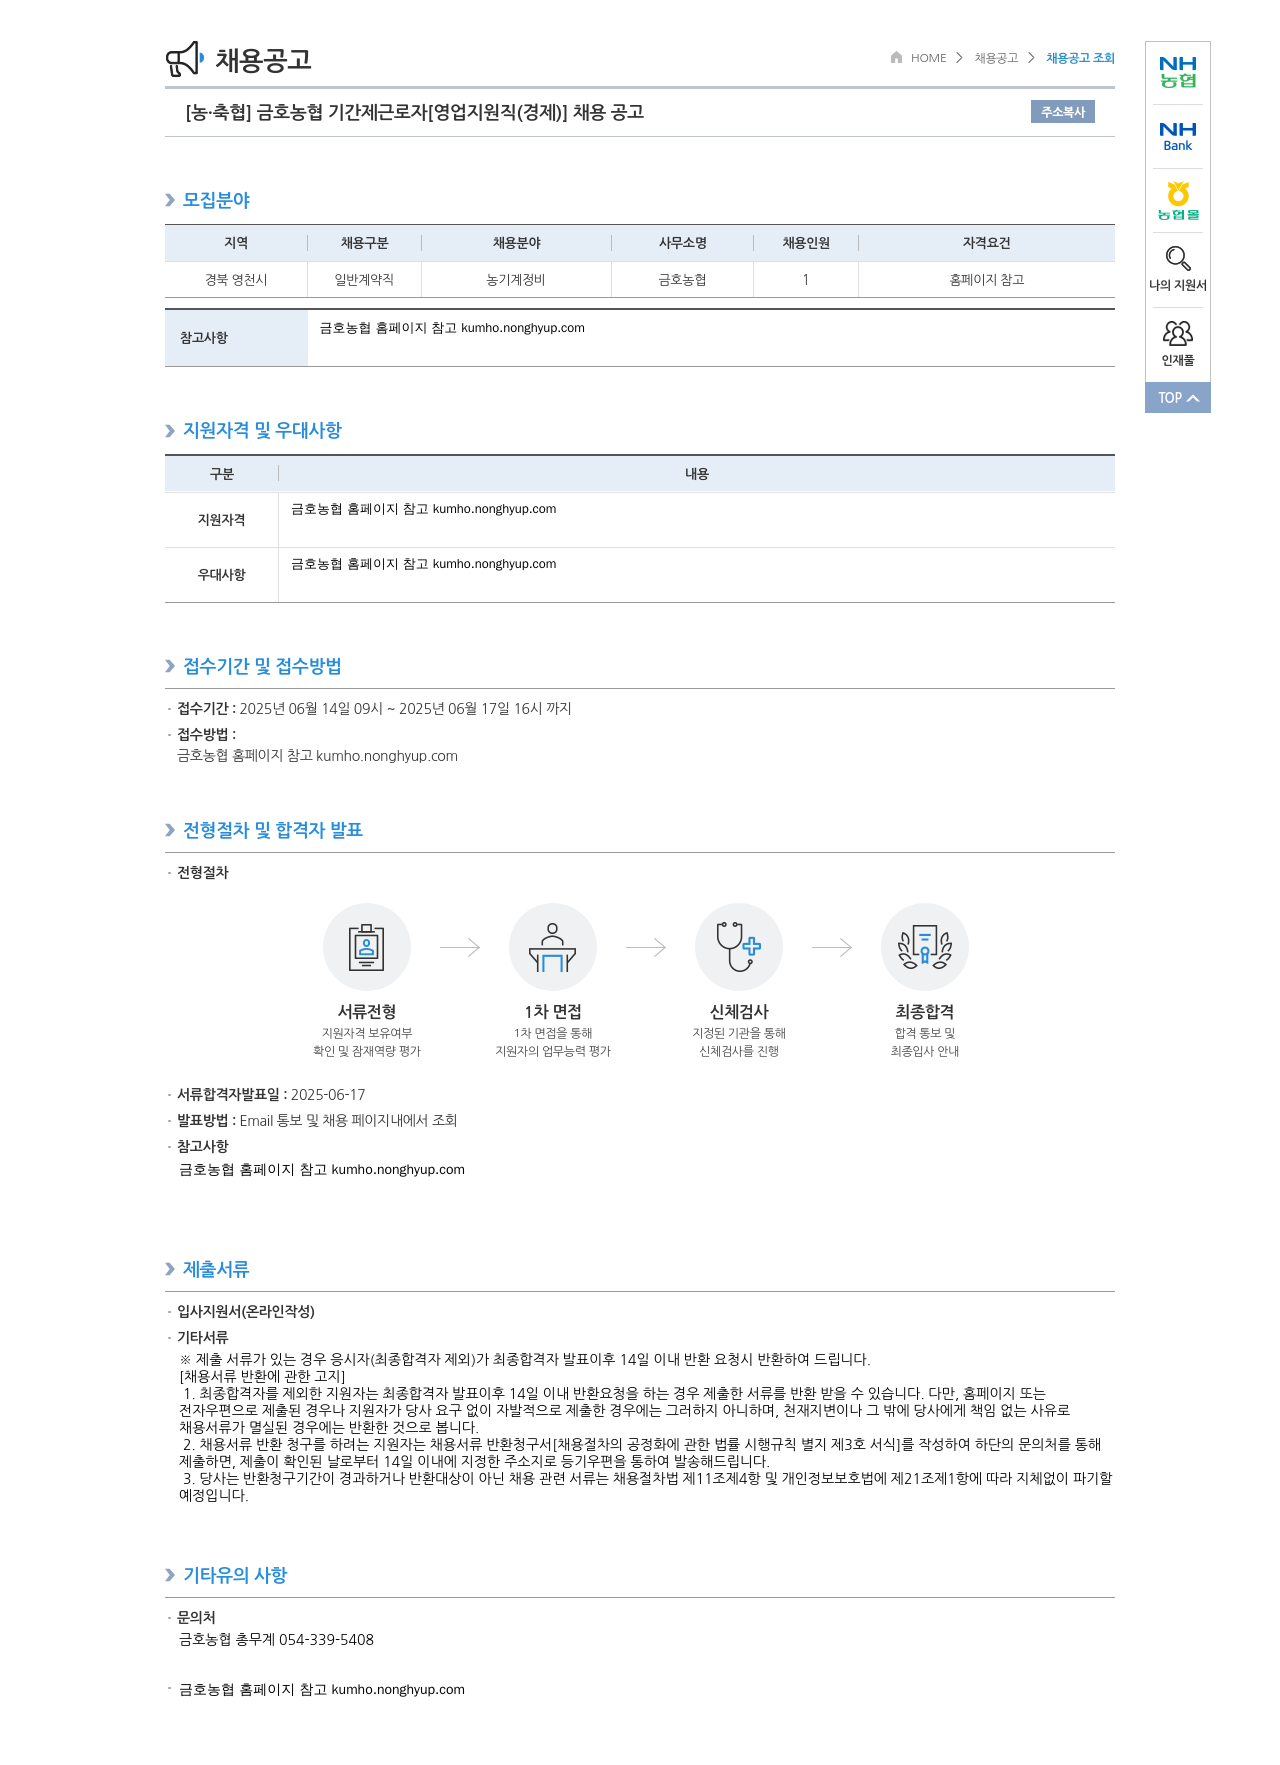Click the 발표방법 Email 통보 line
This screenshot has height=1765, width=1280.
point(317,1121)
